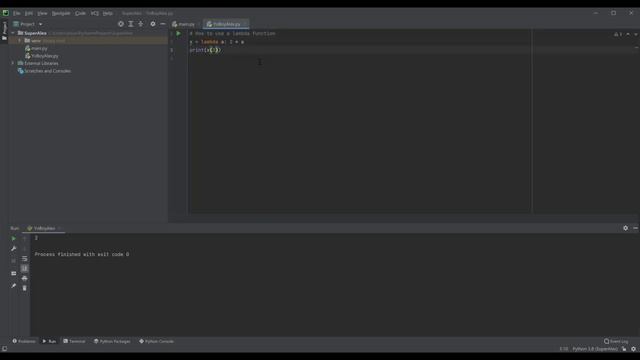Rerun the script with the green arrow in the Run panel
This screenshot has height=360, width=640.
tap(13, 238)
